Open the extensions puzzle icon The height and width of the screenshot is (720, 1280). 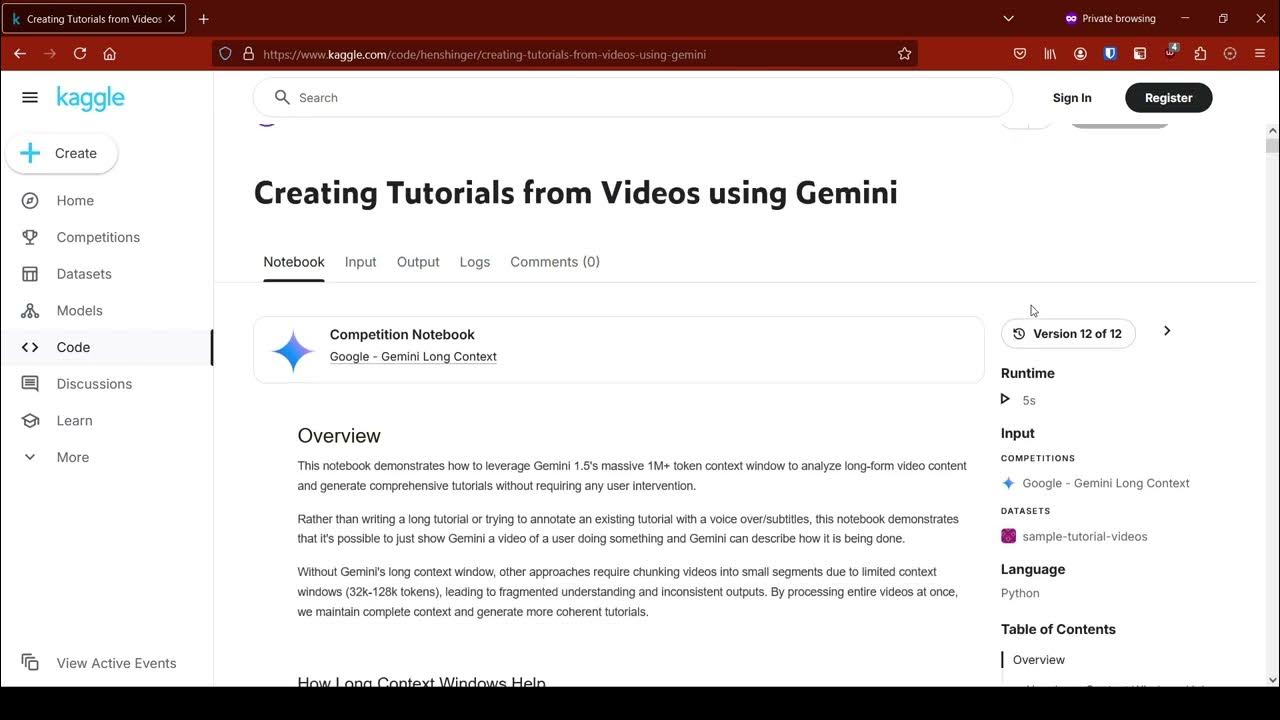click(x=1200, y=54)
